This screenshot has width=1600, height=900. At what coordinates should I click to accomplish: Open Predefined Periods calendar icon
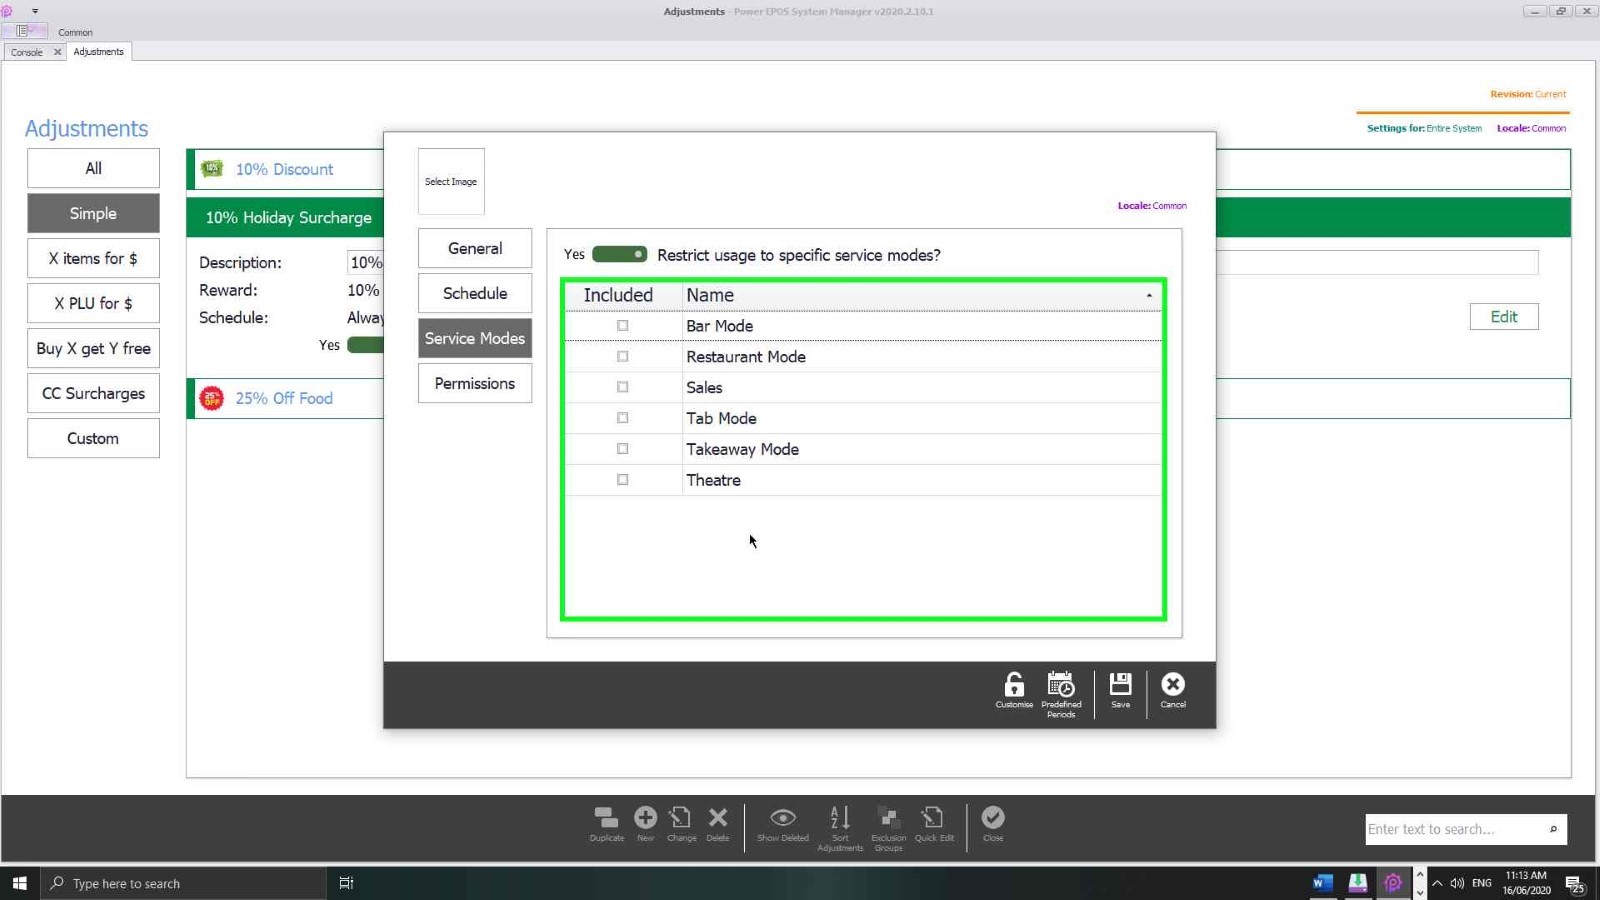1061,685
